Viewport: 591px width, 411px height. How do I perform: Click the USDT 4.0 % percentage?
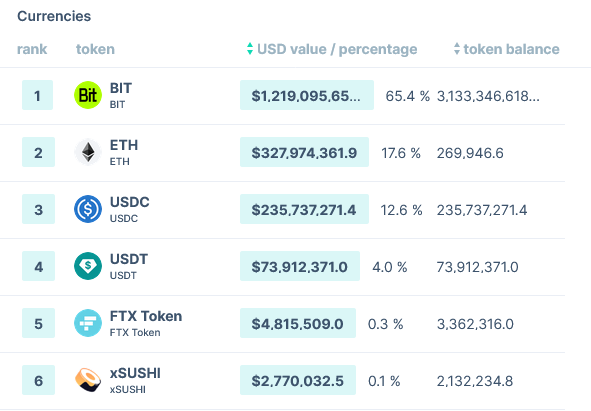pyautogui.click(x=390, y=267)
